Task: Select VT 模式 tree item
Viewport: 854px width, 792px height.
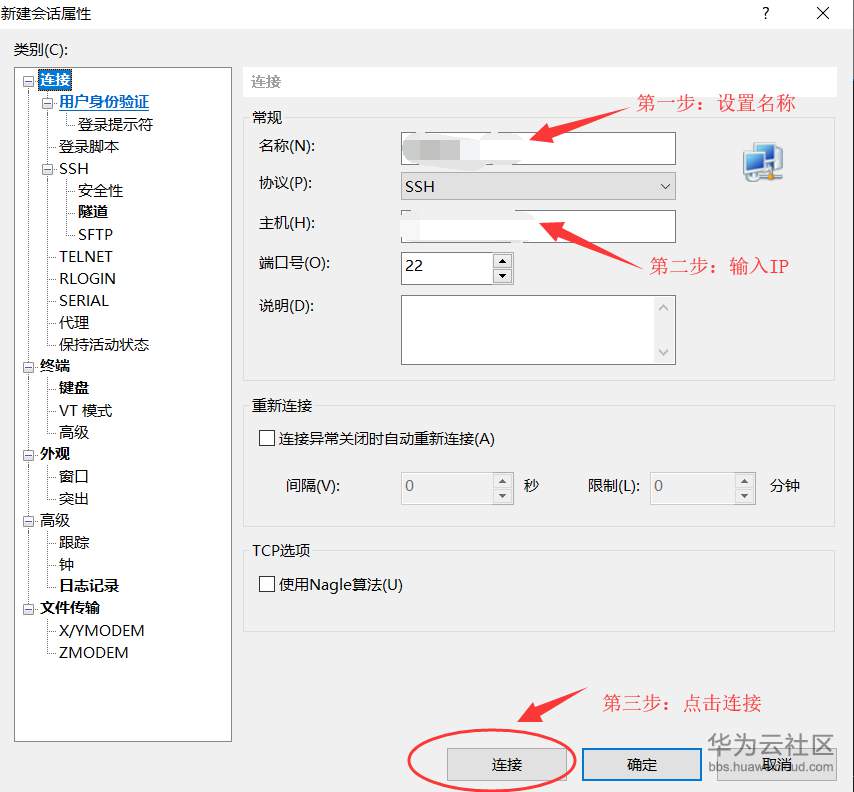Action: [86, 411]
